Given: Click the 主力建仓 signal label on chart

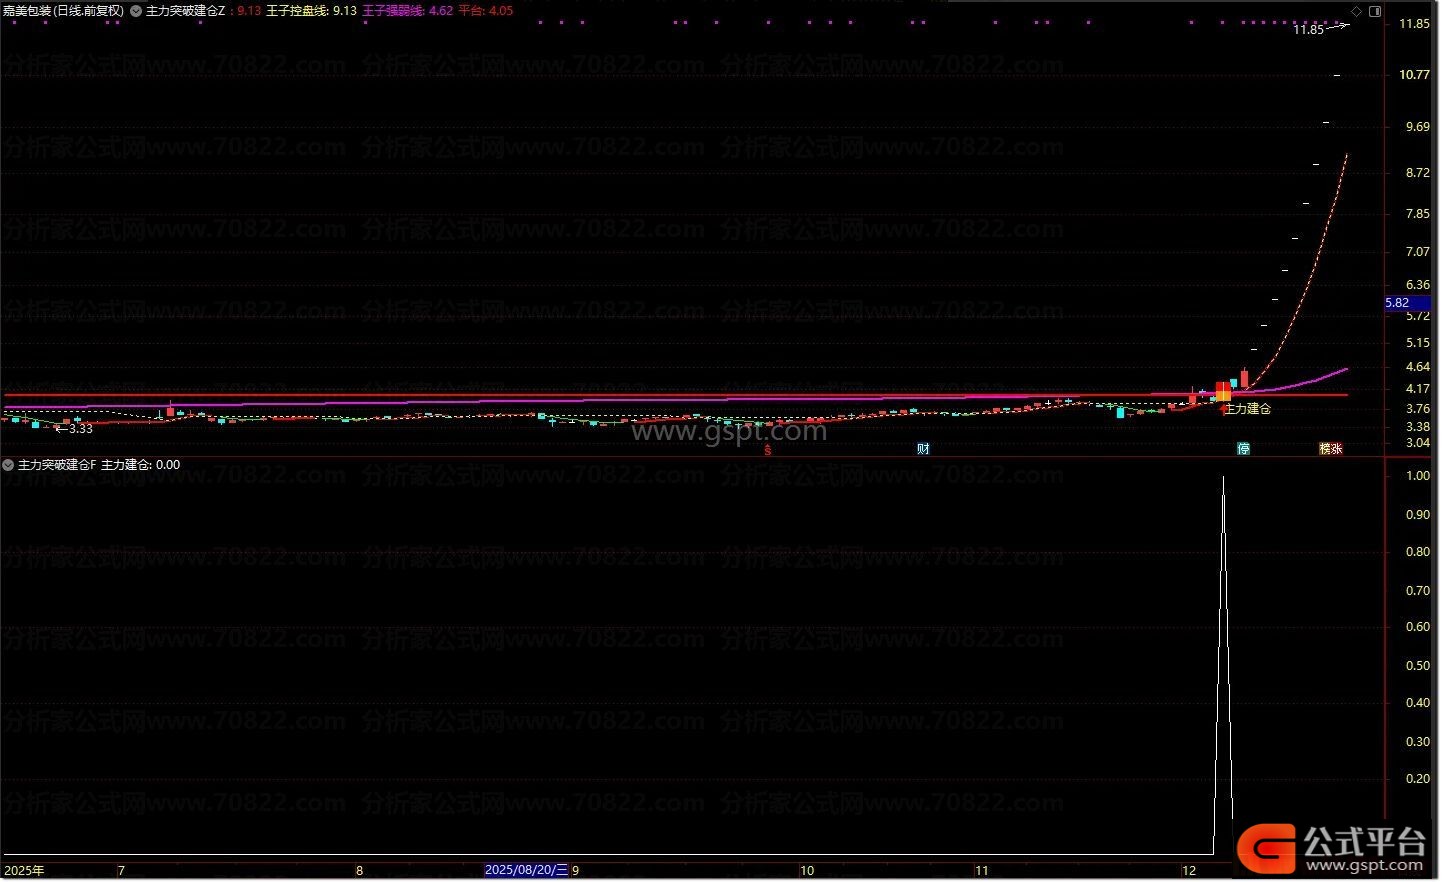Looking at the screenshot, I should (1248, 409).
